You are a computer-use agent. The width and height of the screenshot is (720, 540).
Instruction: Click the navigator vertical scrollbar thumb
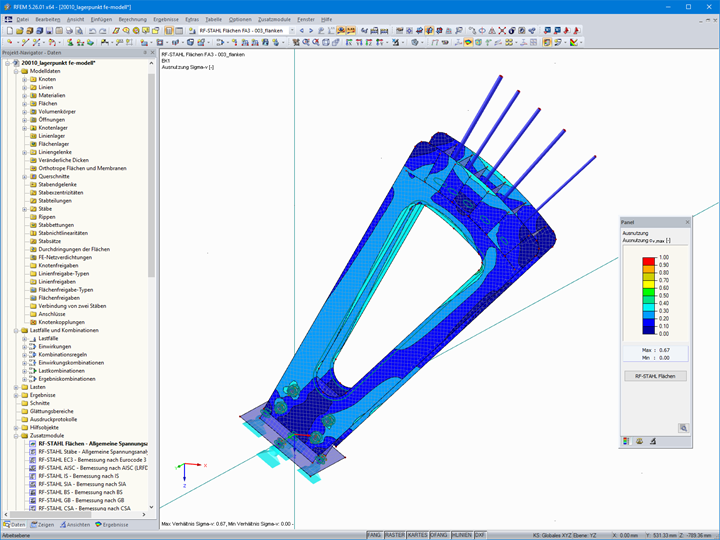coord(152,174)
